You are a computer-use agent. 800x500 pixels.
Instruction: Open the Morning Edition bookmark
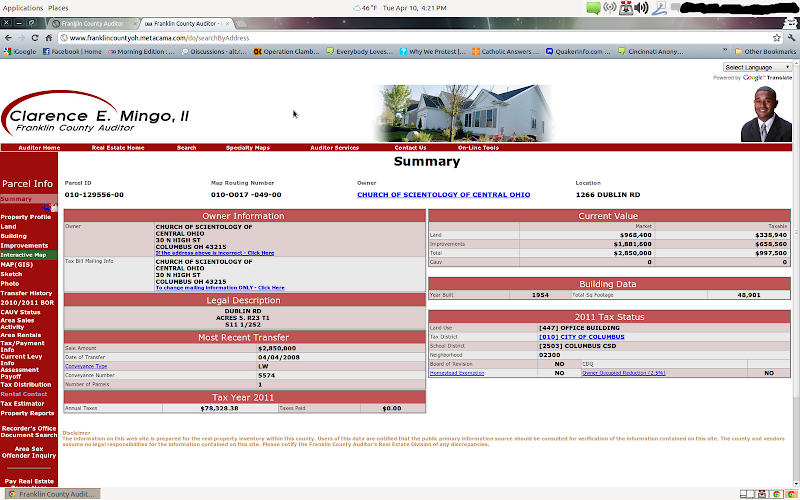[141, 52]
